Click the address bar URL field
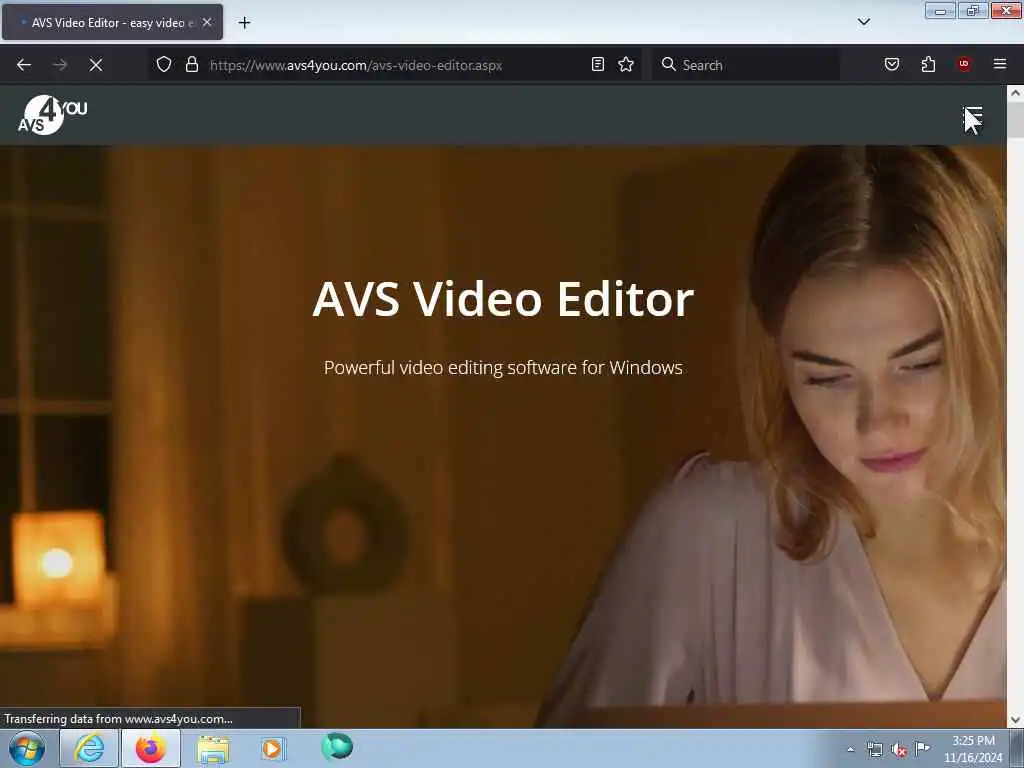Screen dimensions: 1024x768 click(x=397, y=65)
